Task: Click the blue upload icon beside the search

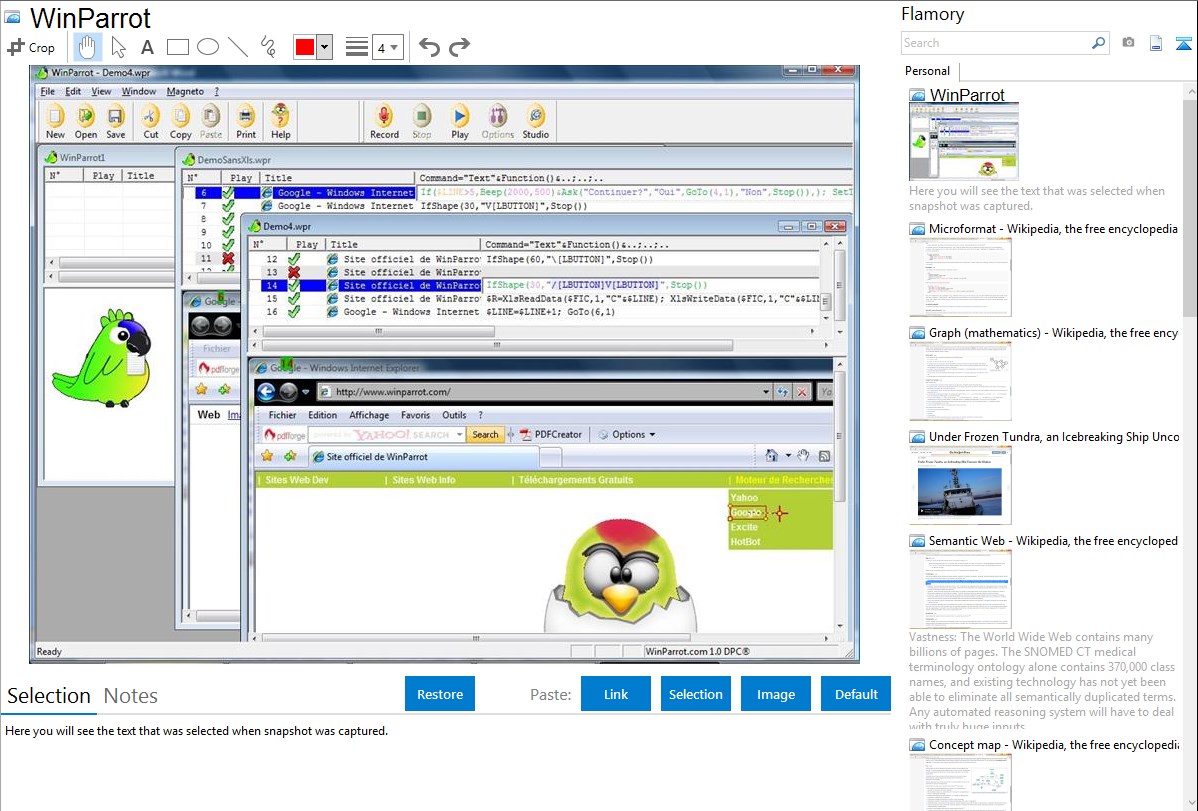Action: tap(1183, 43)
